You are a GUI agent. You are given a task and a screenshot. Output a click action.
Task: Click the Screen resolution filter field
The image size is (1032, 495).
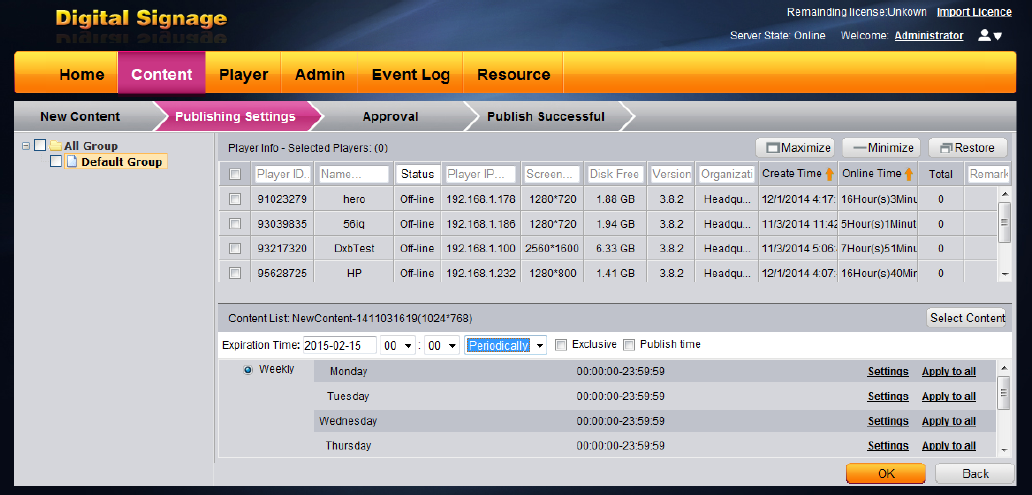point(552,174)
